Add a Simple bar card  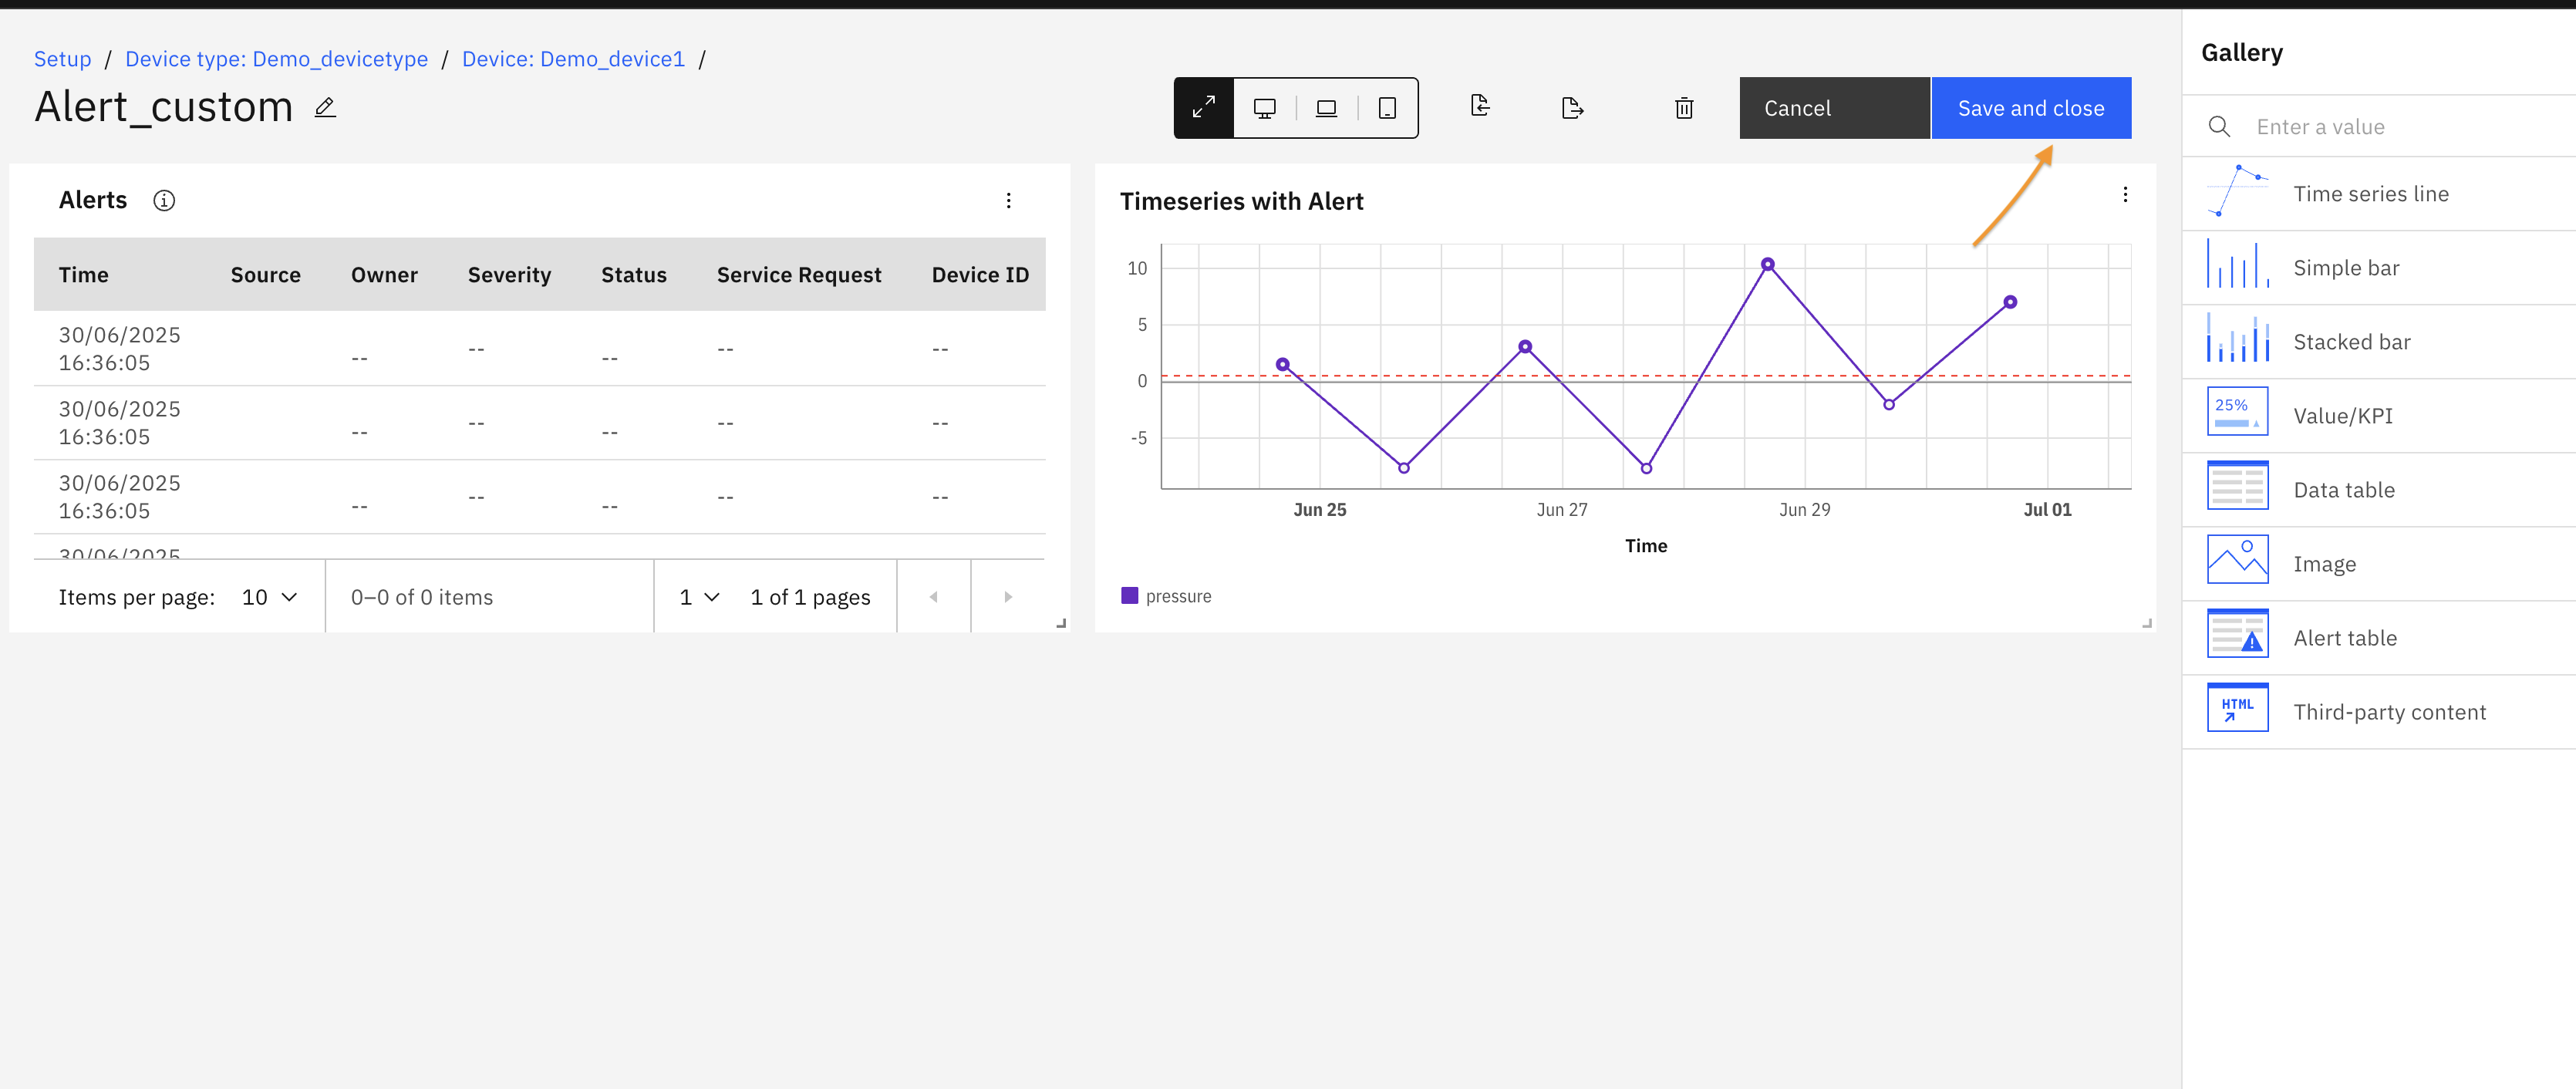(2379, 268)
